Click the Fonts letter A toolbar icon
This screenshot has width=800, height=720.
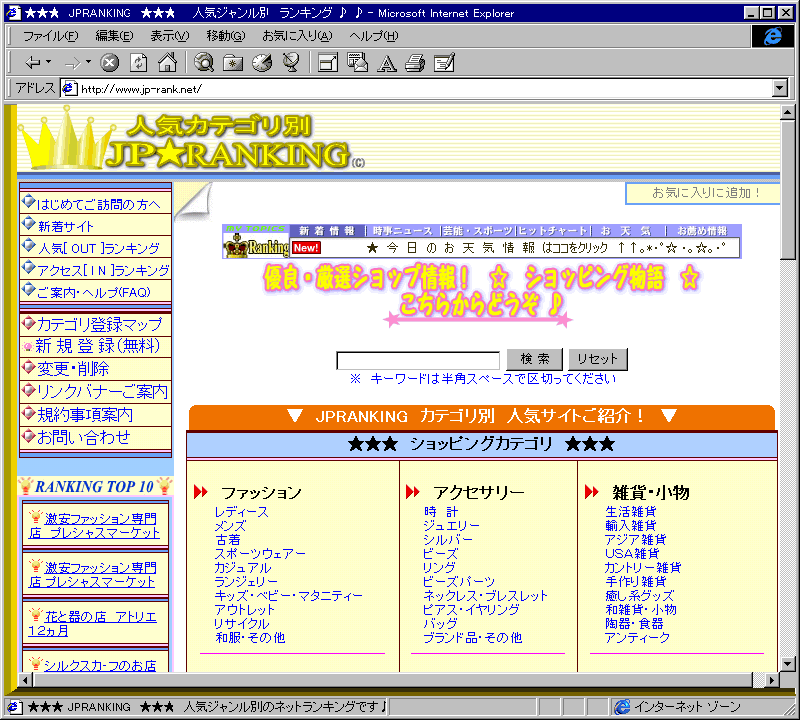point(387,63)
